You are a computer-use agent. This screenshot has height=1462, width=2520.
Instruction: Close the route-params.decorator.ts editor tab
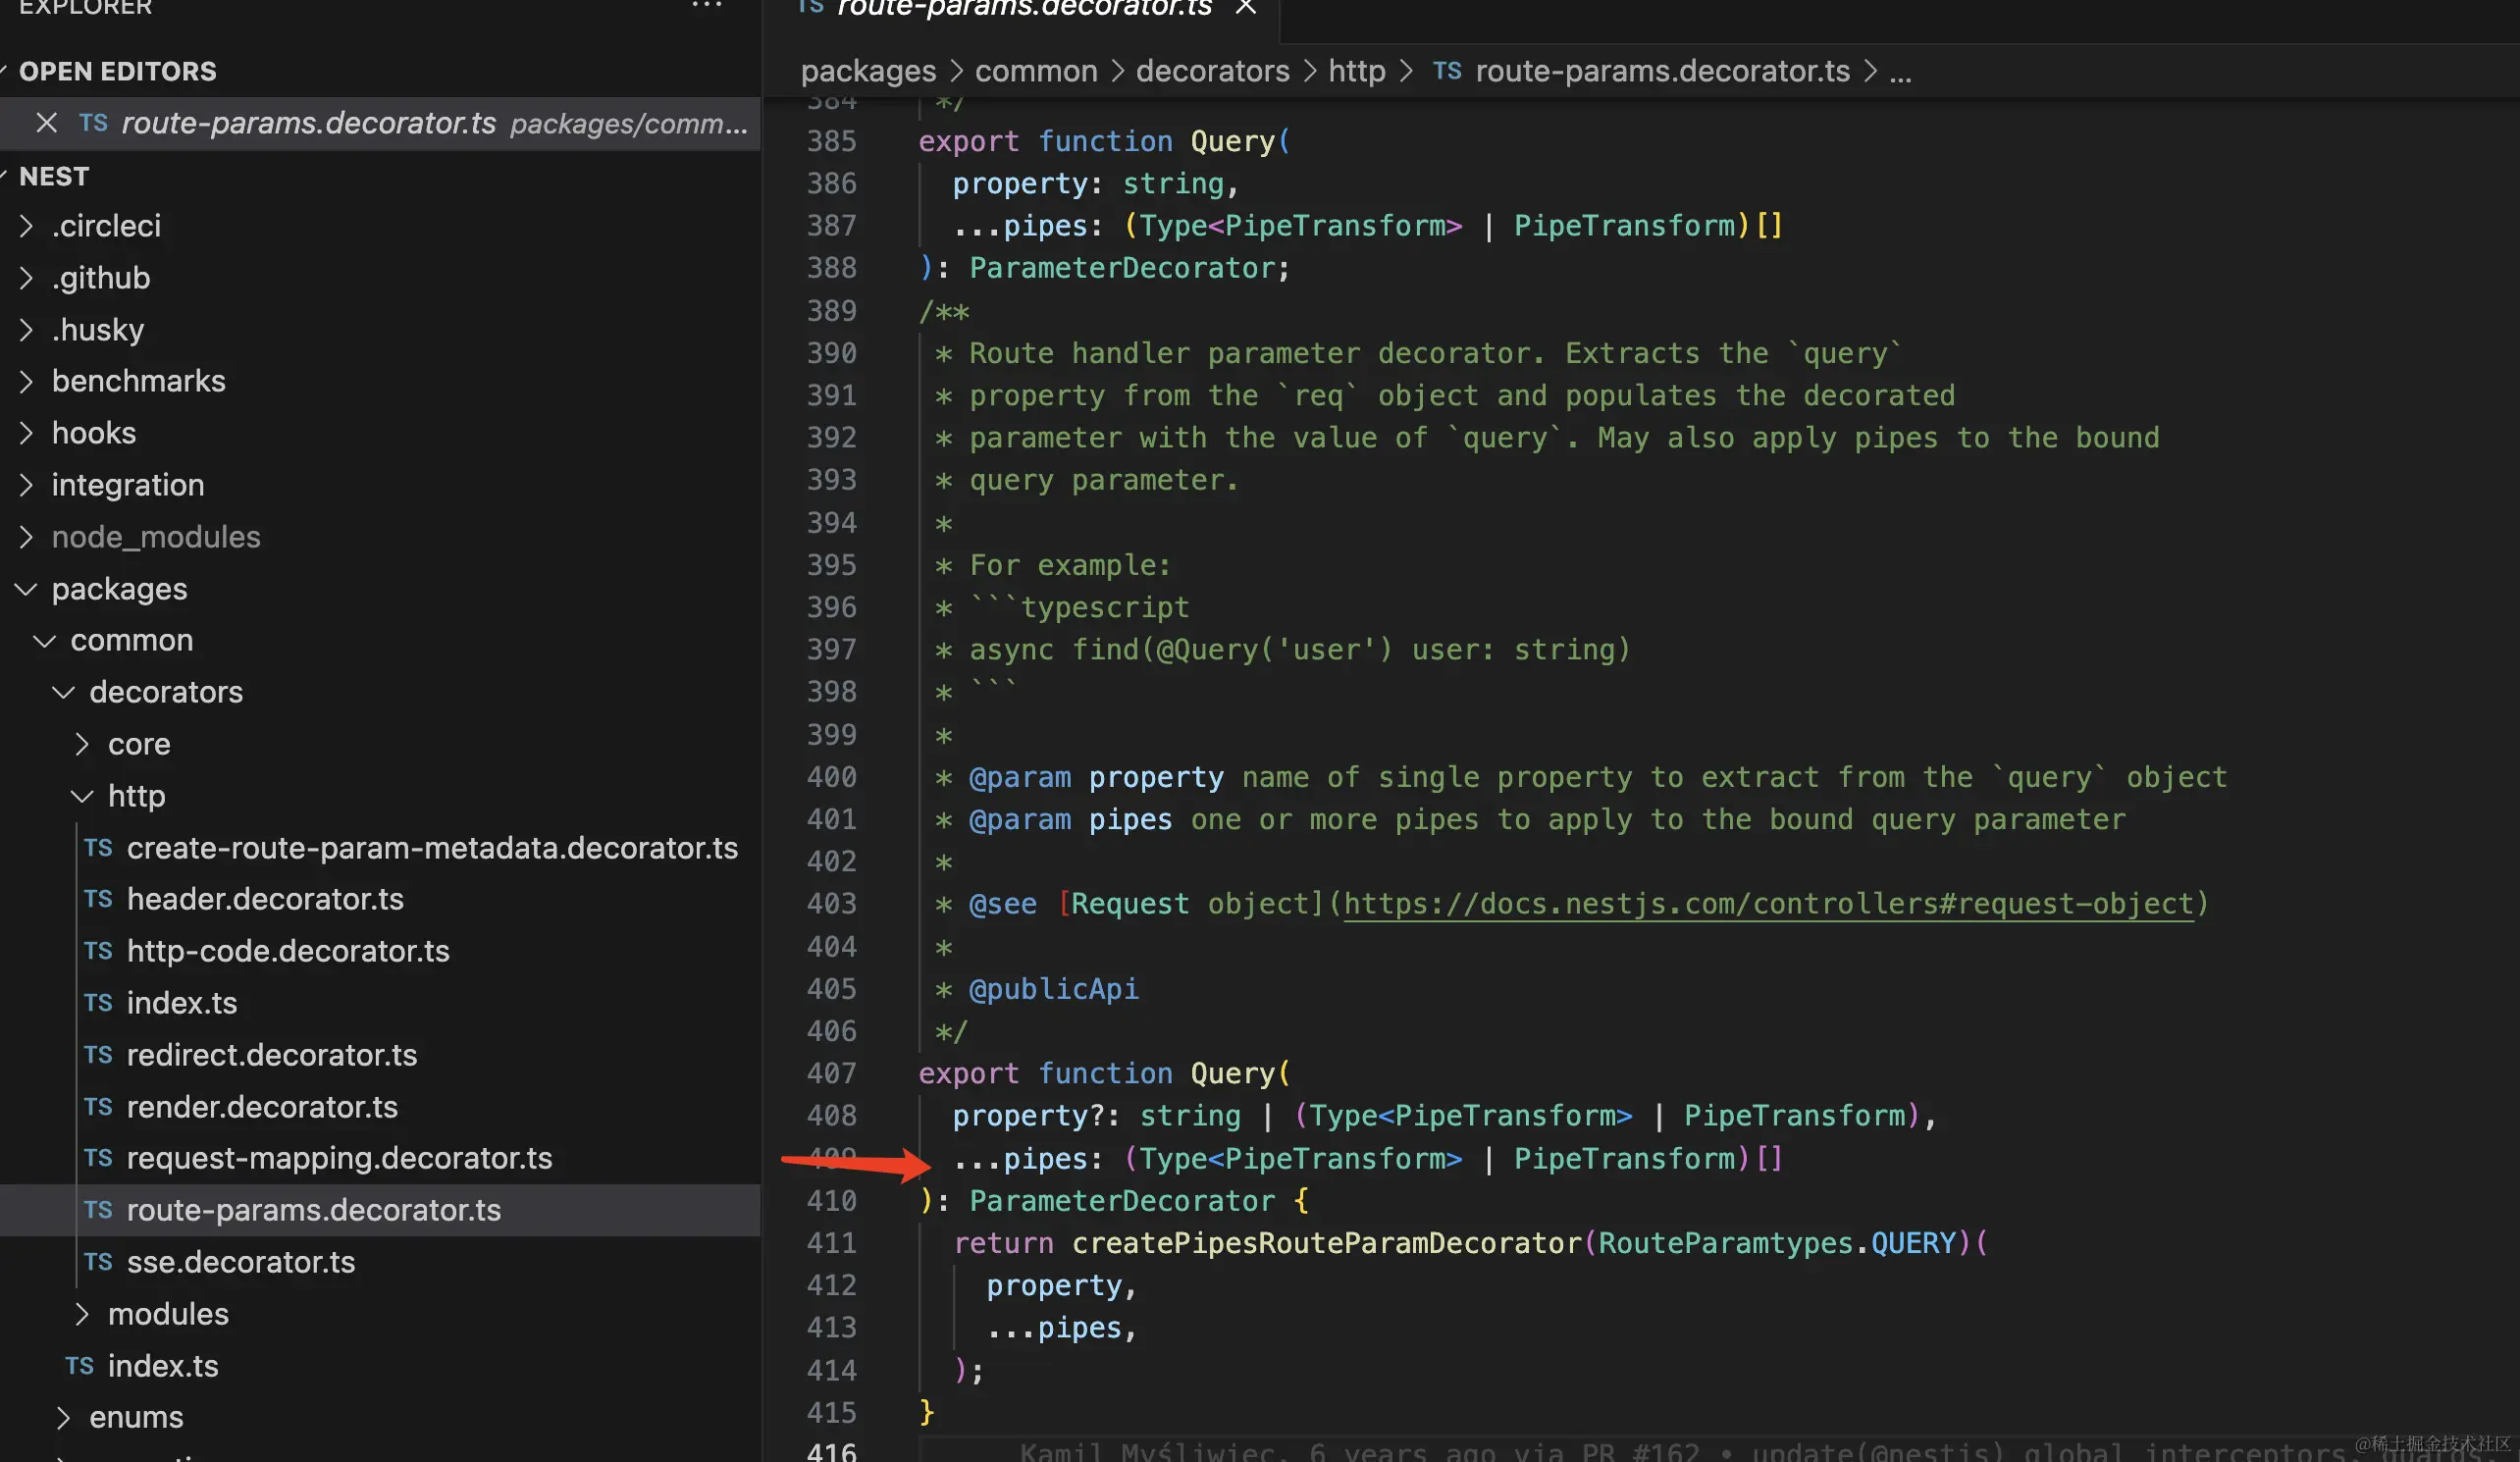1245,7
